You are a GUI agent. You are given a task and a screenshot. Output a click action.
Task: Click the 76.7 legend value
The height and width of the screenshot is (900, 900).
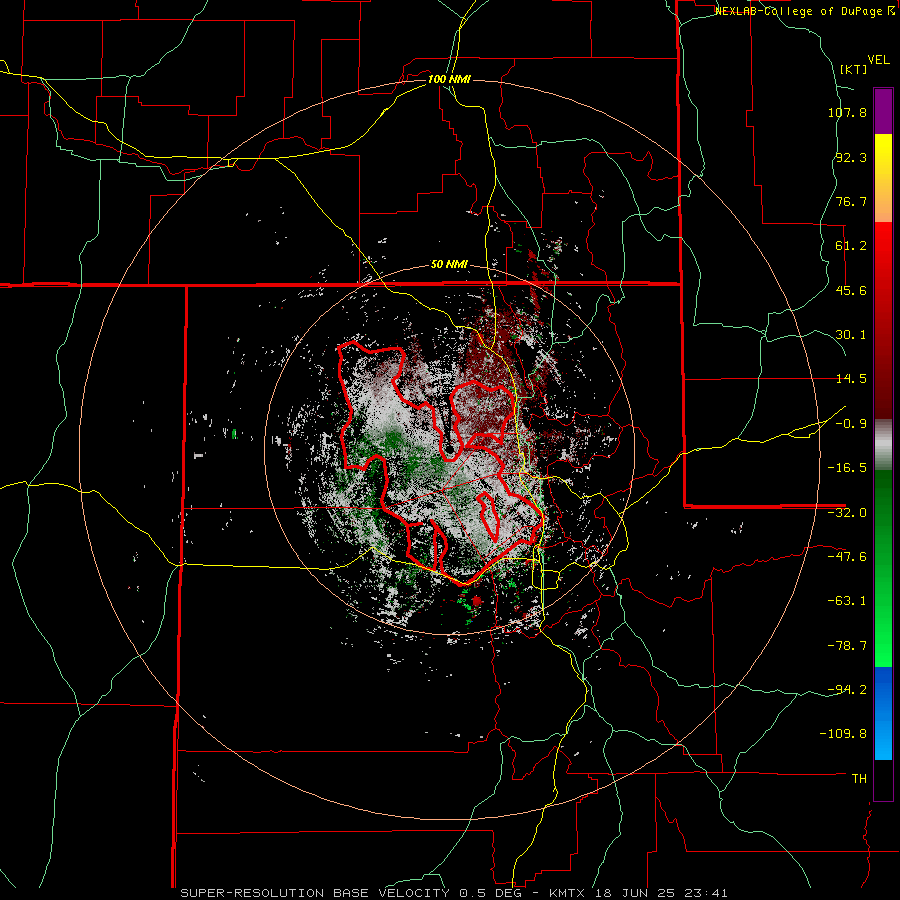tap(851, 201)
